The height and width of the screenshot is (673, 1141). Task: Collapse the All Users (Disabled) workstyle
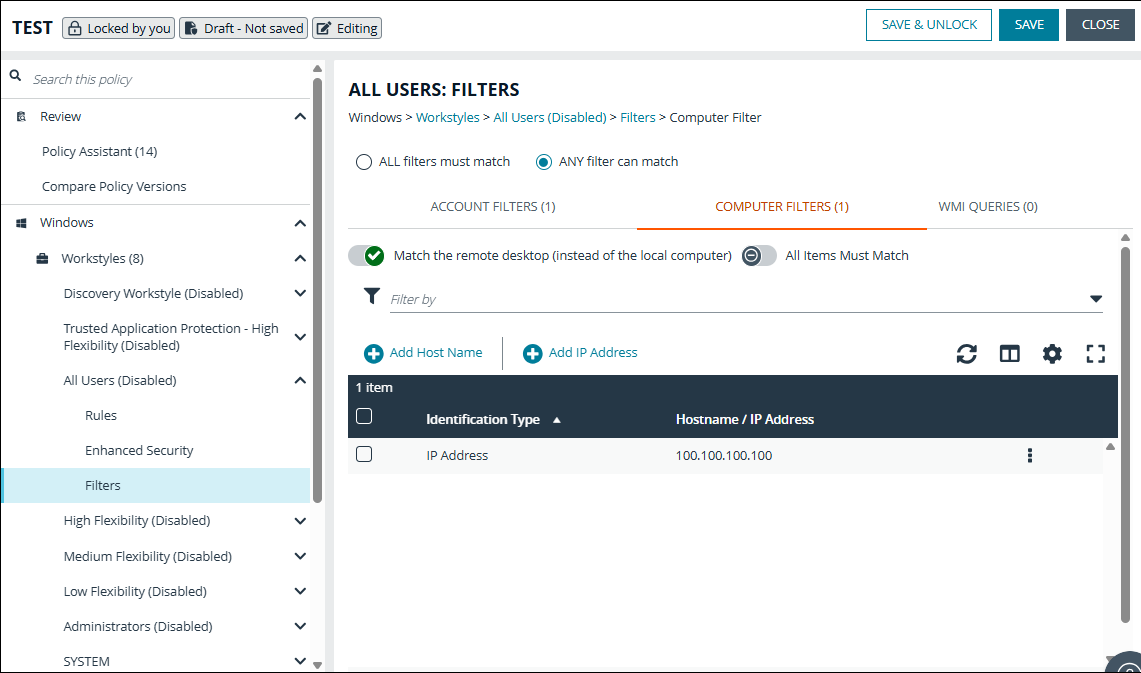coord(299,380)
